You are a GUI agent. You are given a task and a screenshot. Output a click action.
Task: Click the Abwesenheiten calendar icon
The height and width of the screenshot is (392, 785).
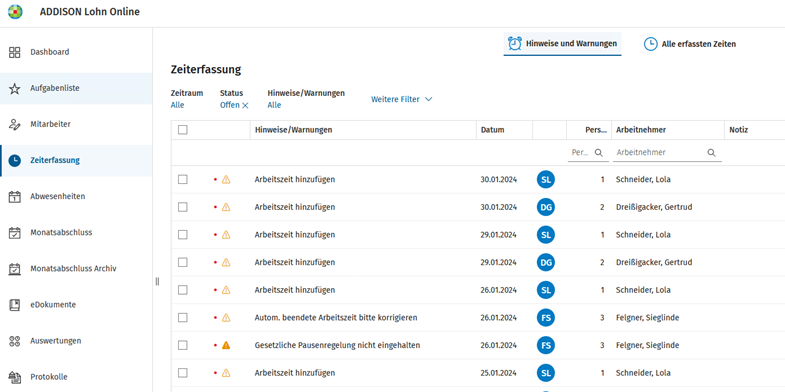pos(15,197)
